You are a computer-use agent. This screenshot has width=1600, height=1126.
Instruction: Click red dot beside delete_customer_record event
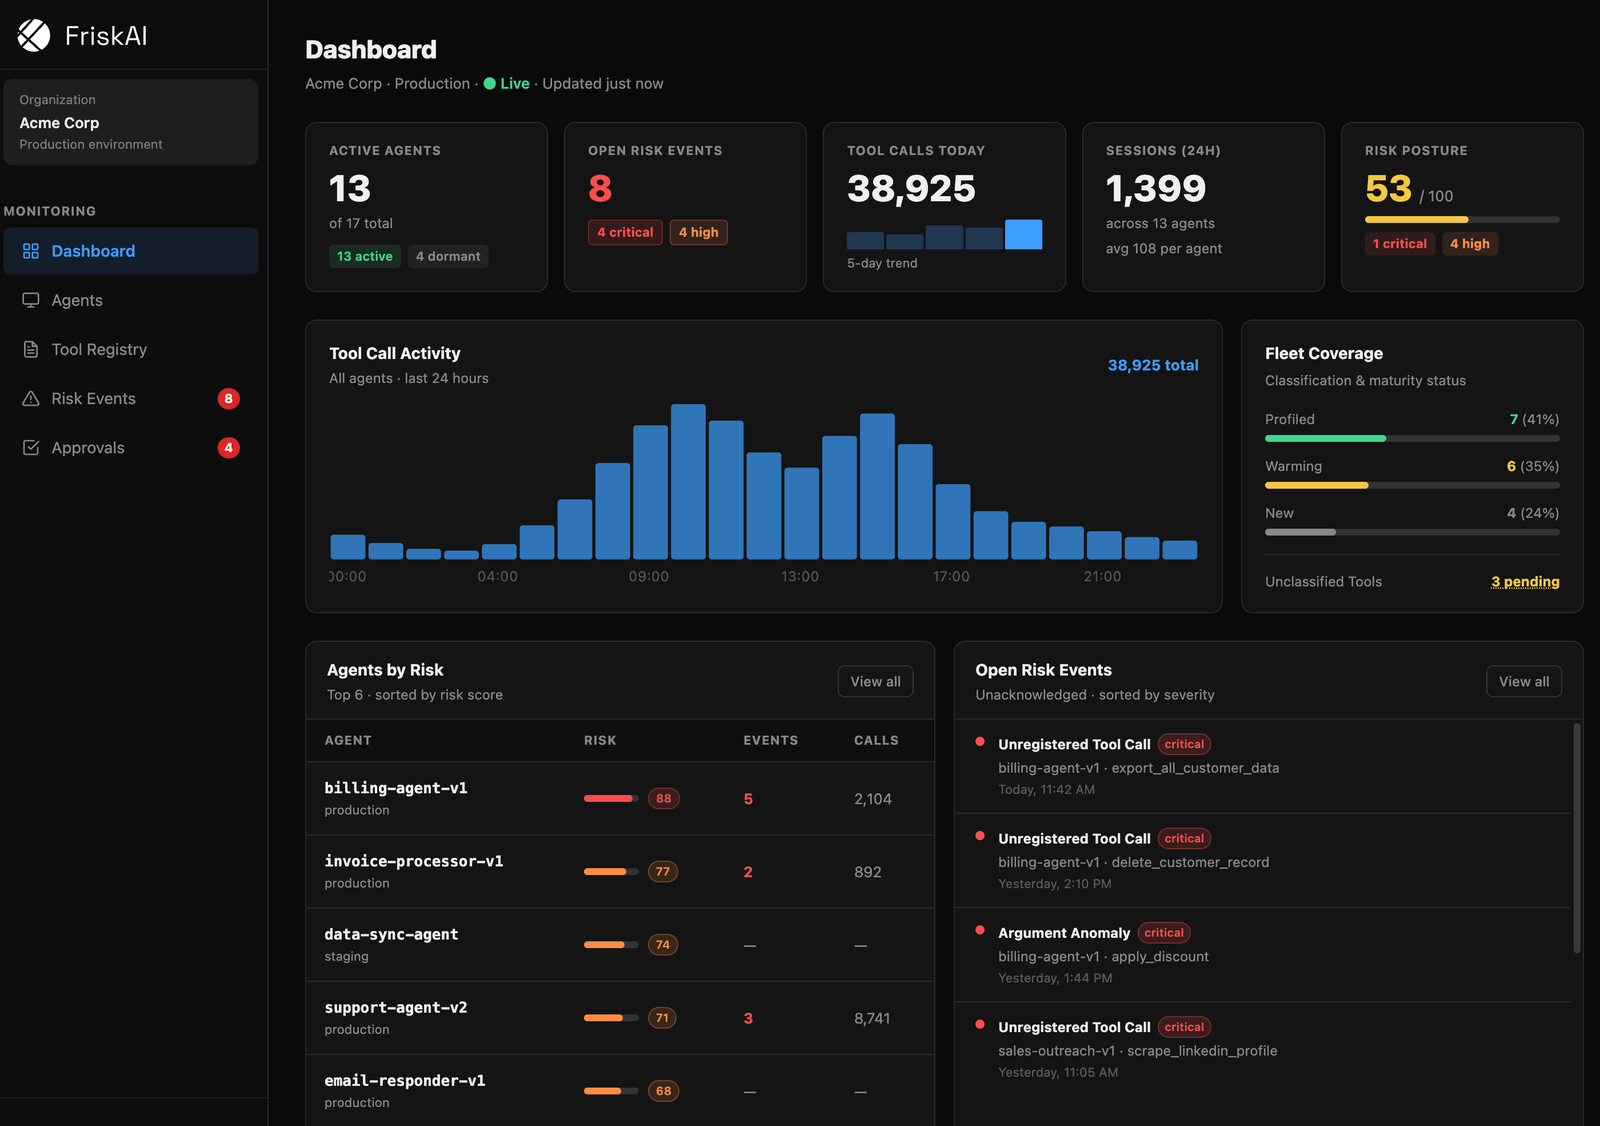pos(980,836)
